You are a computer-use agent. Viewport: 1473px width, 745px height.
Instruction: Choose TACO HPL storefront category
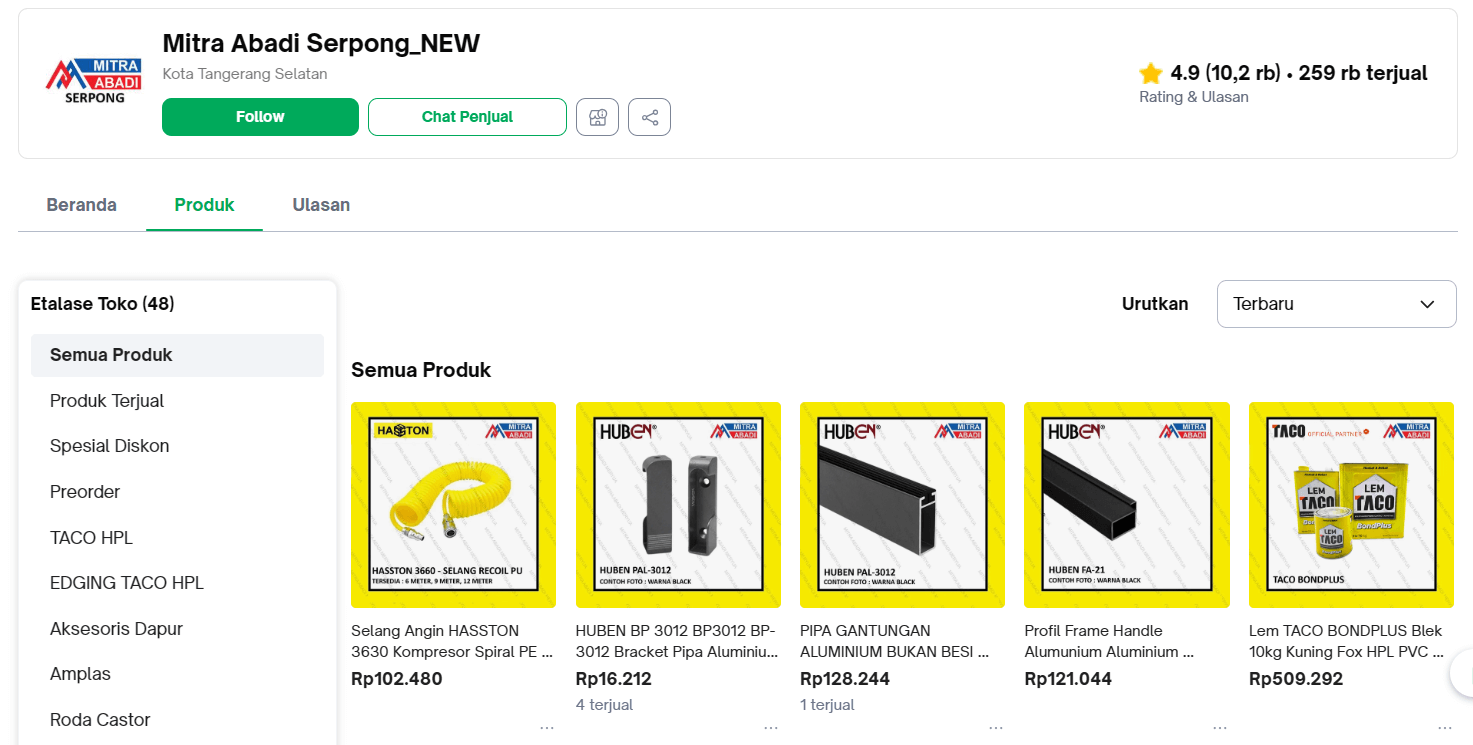91,538
